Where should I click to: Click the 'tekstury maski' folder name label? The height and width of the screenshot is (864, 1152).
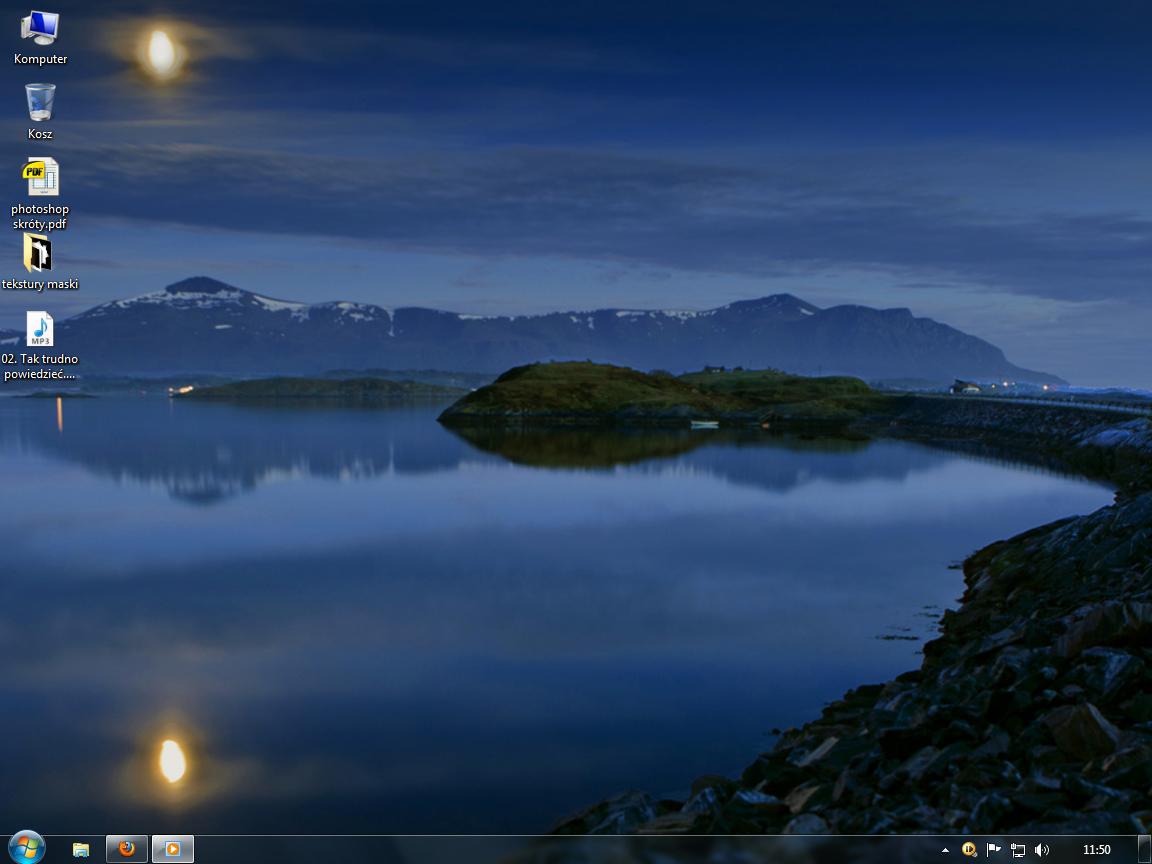click(40, 284)
